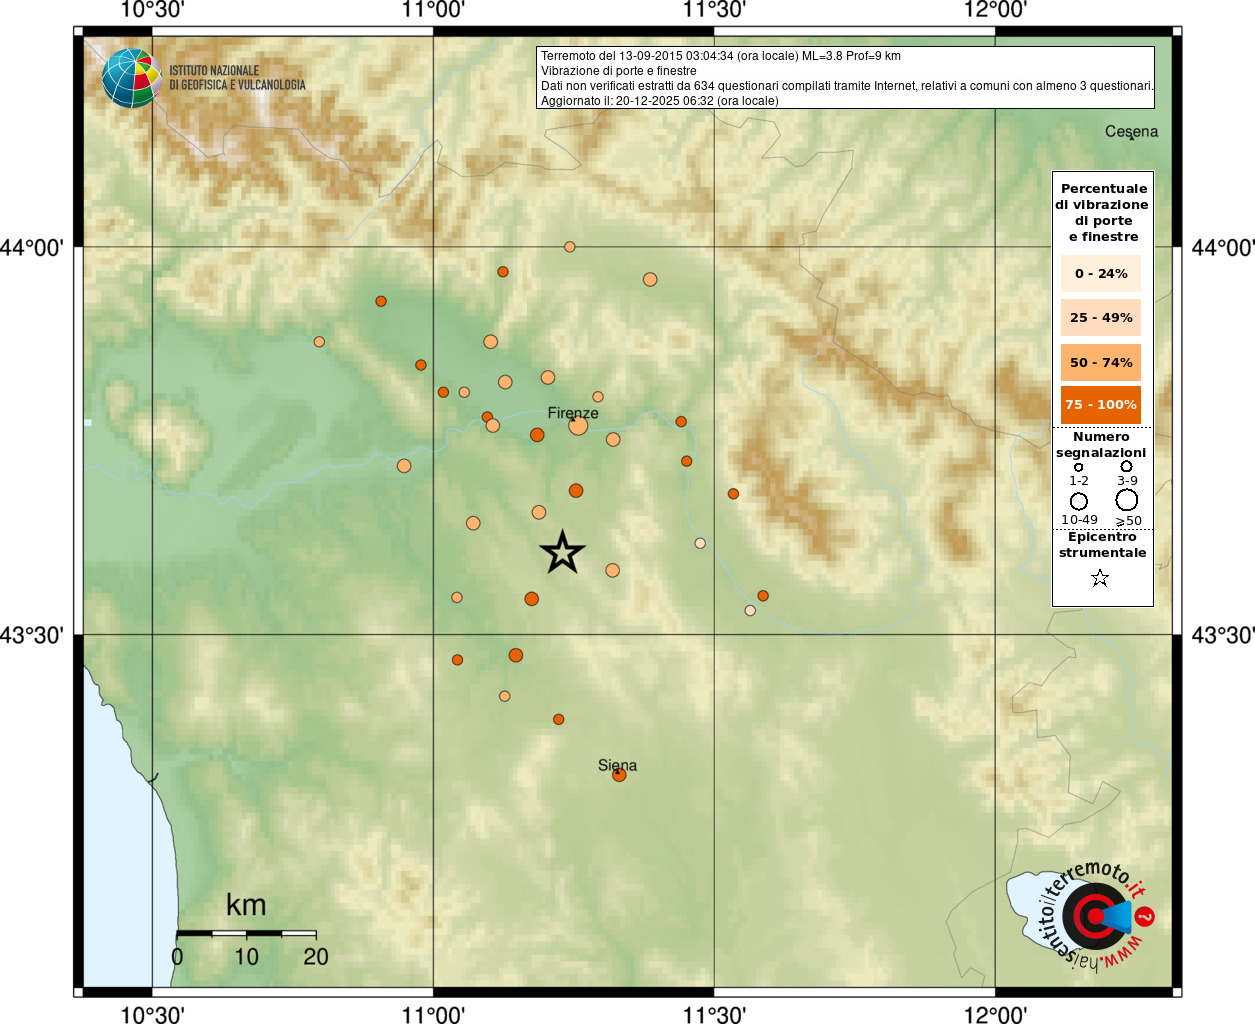Click the 'Terremoto del 13-09-2015' header line
This screenshot has height=1024, width=1255.
click(720, 56)
